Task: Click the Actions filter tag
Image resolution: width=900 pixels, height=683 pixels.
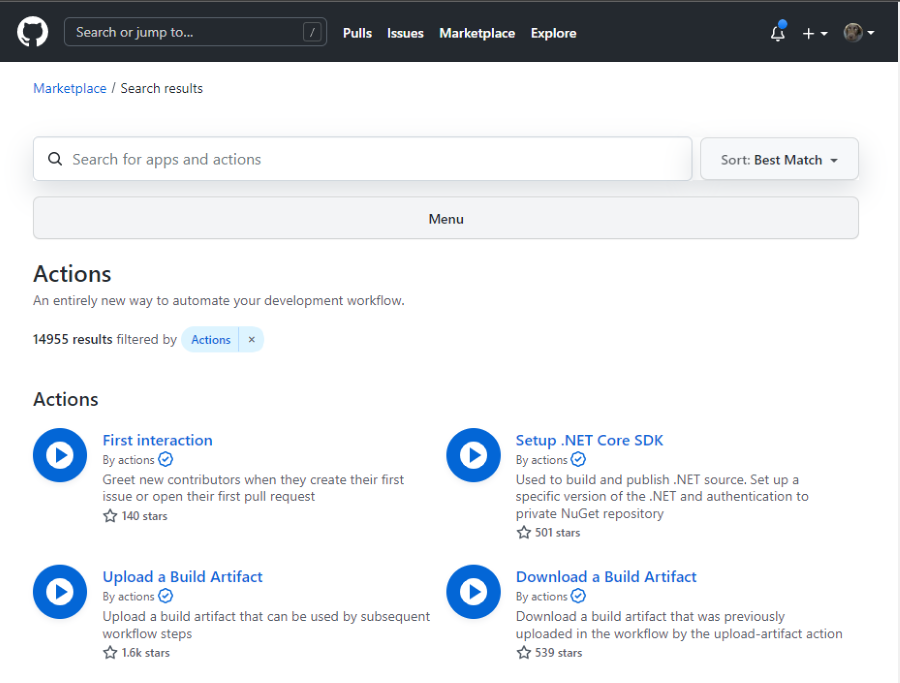Action: coord(210,339)
